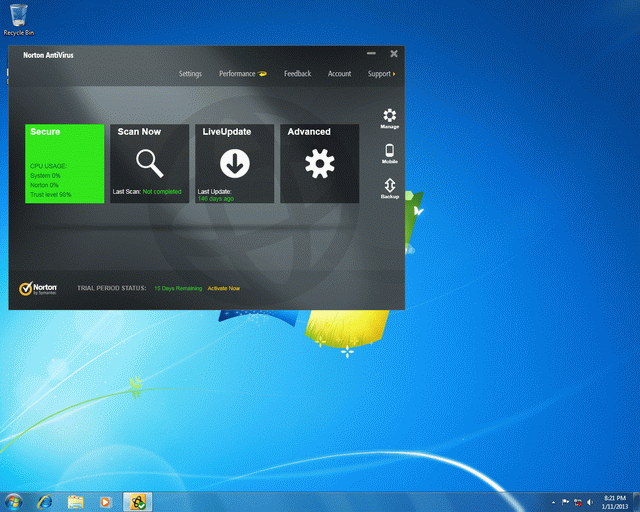Minimize the Norton AntiVirus window
This screenshot has height=512, width=640.
pos(371,53)
